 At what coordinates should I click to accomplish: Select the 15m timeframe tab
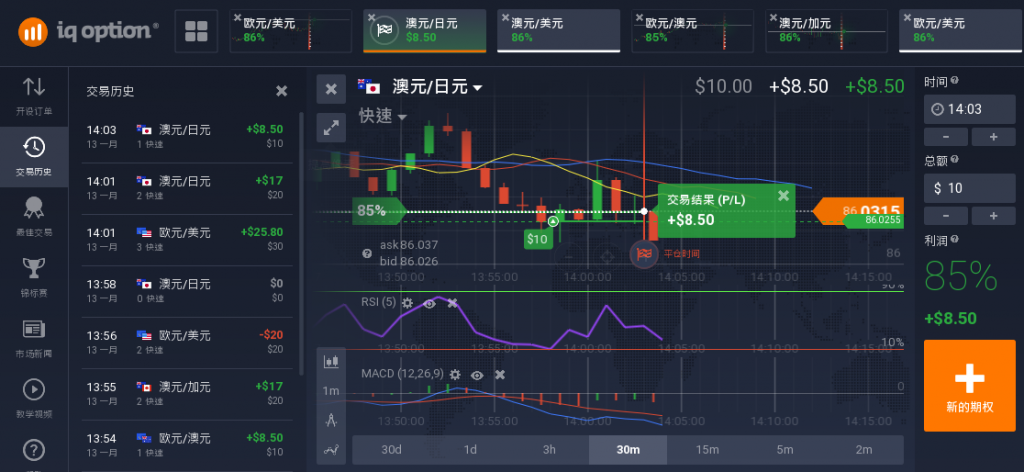pos(707,450)
